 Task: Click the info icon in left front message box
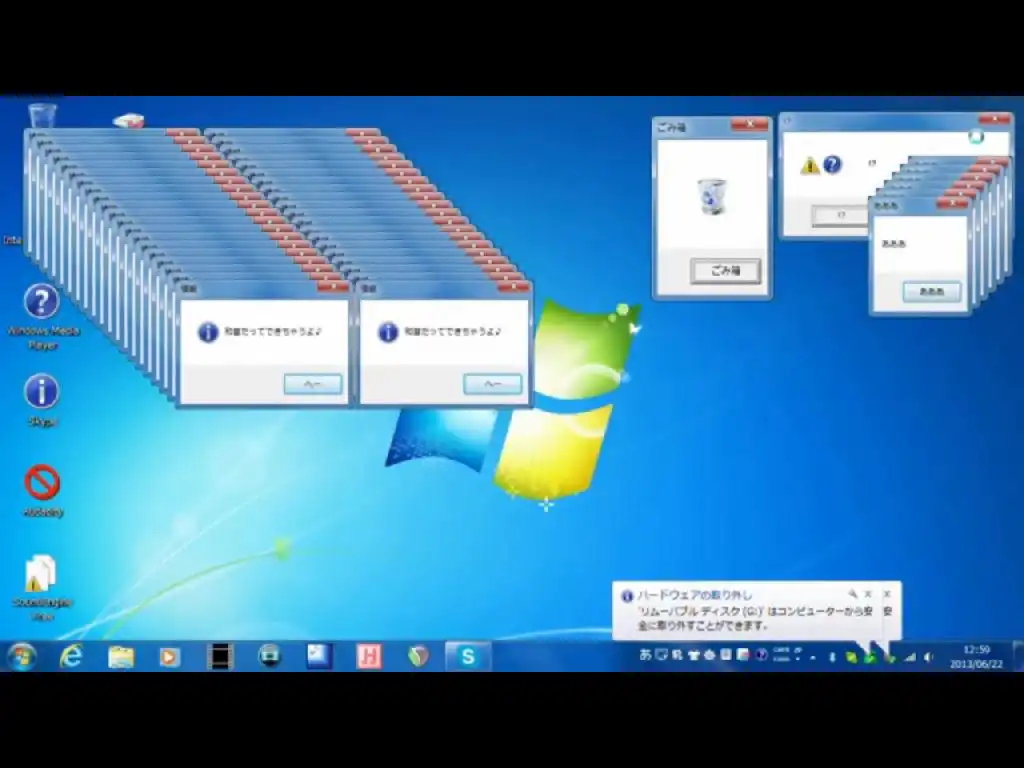208,332
